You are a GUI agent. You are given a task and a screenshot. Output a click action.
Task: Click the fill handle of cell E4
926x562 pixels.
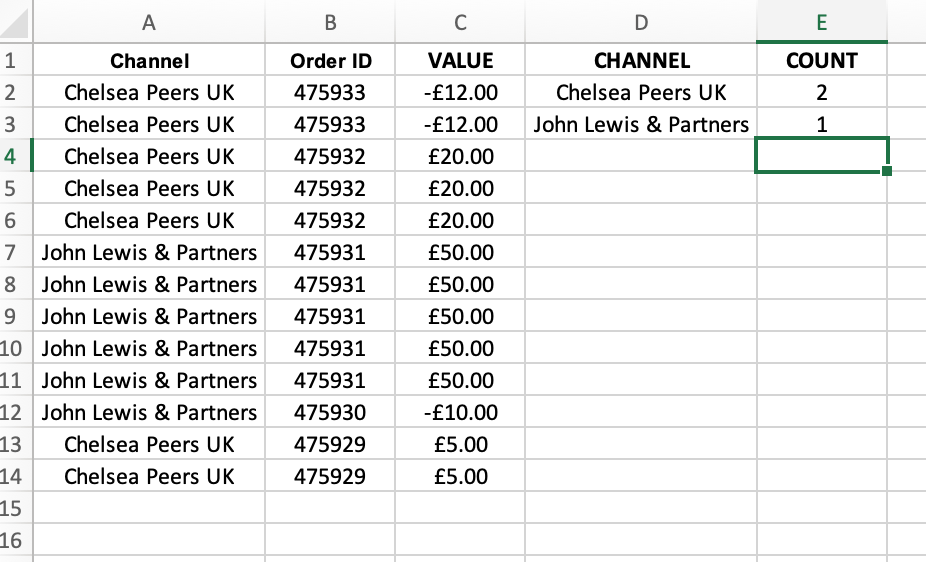click(886, 171)
